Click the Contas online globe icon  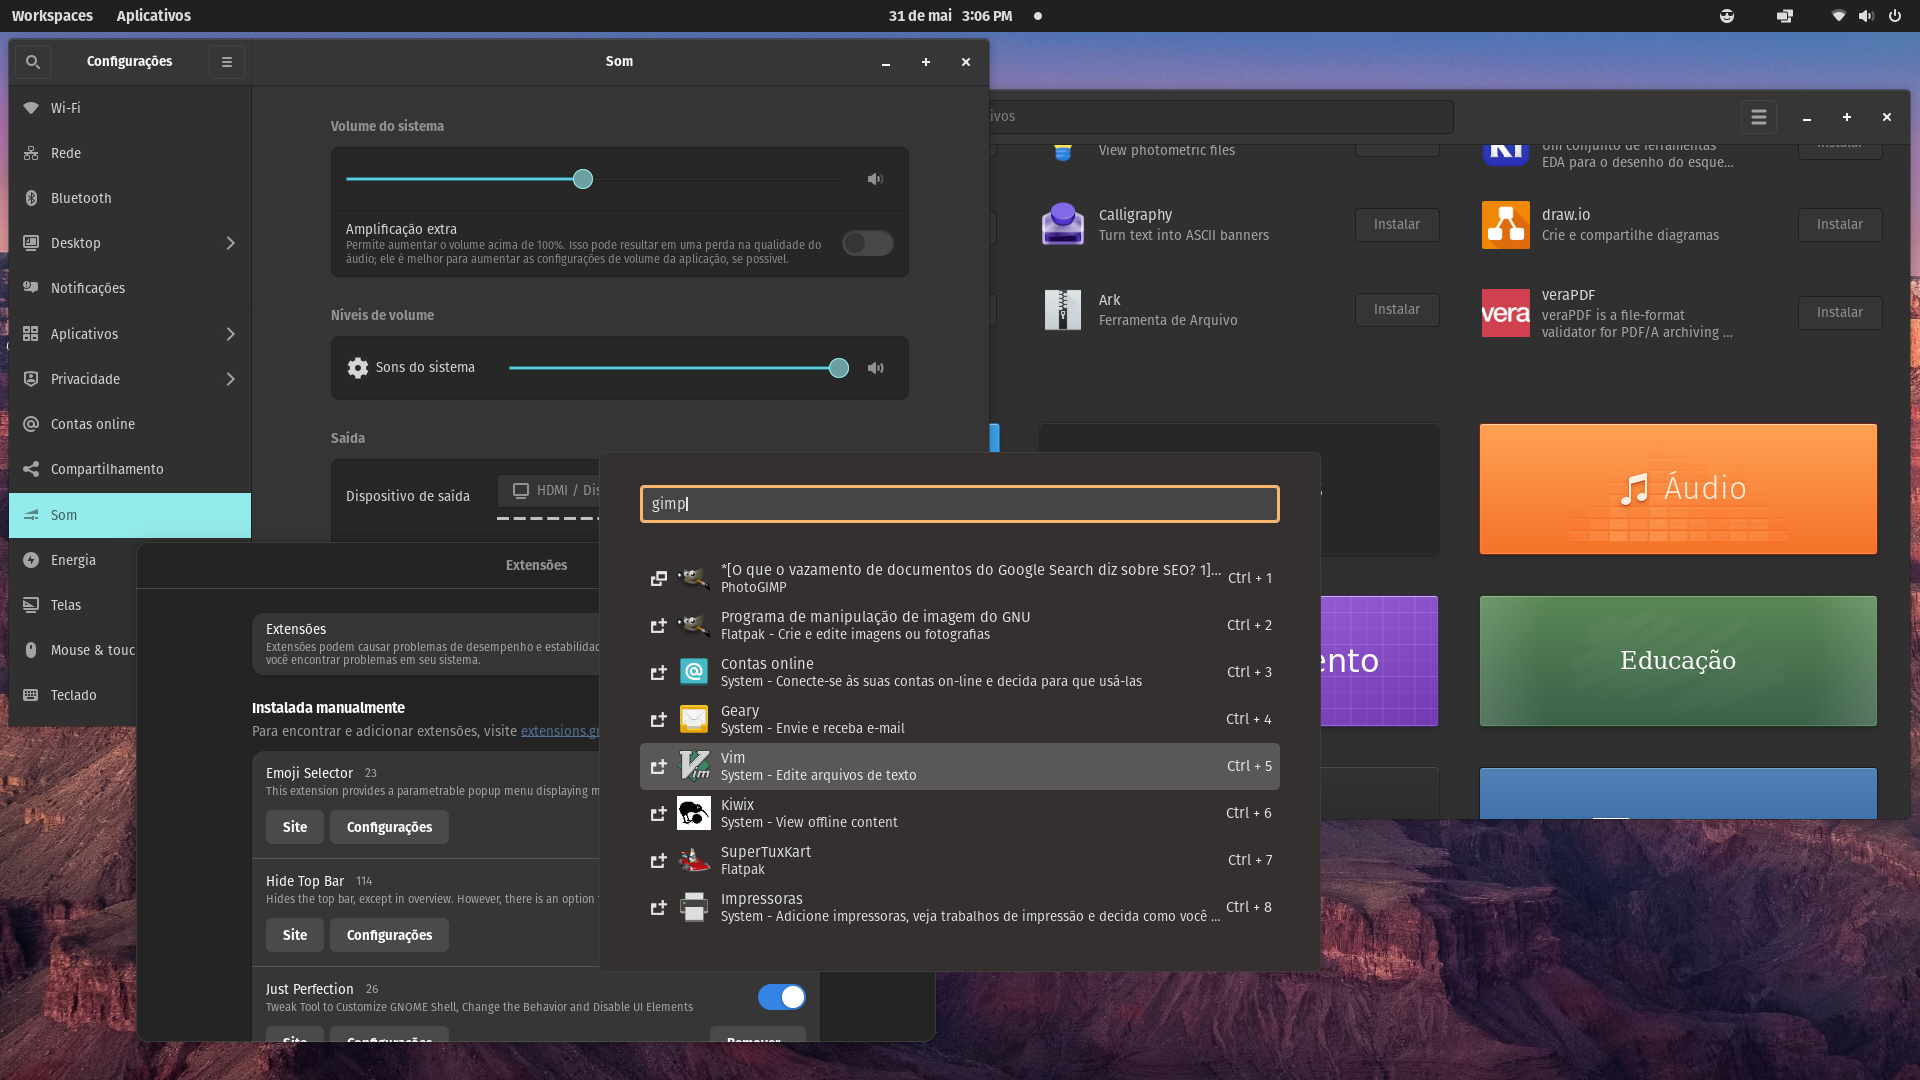coord(694,672)
